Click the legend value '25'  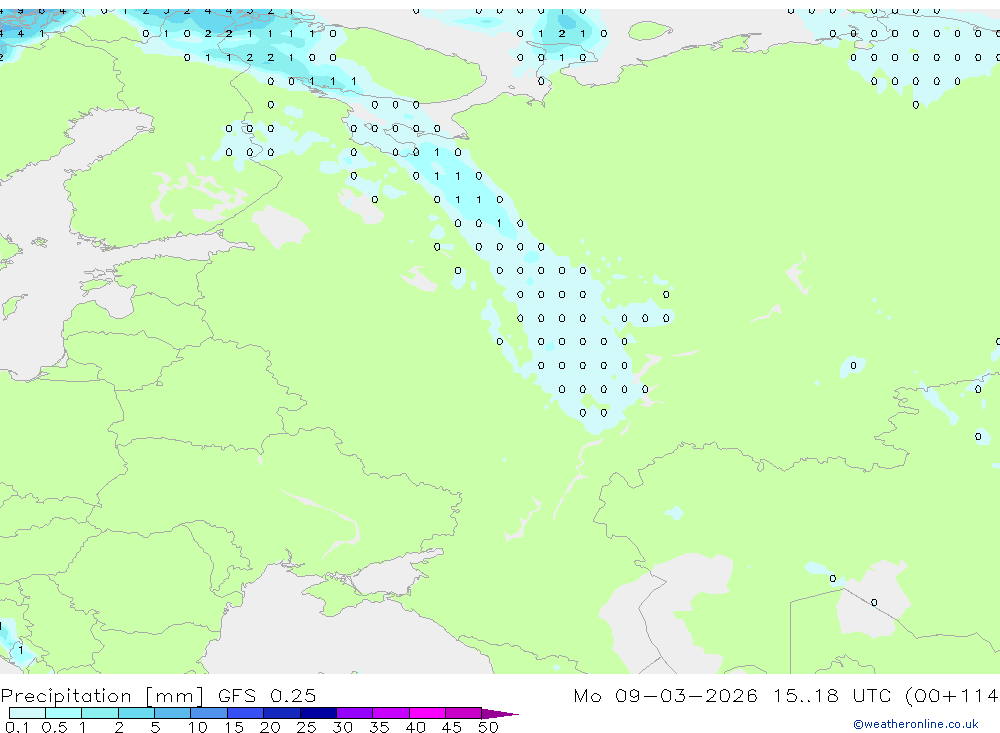click(x=307, y=727)
